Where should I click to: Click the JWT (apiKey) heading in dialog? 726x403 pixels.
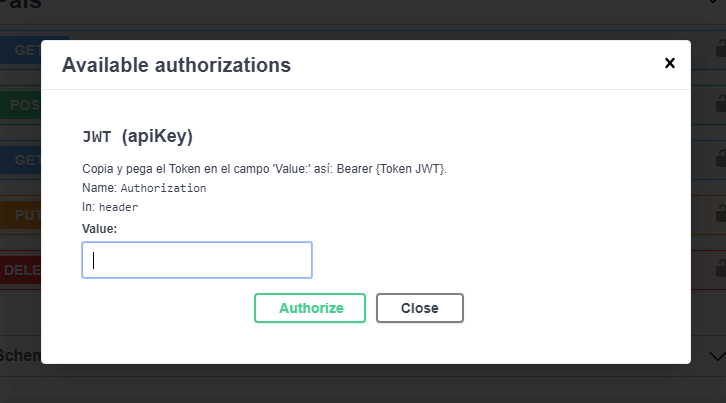click(x=138, y=136)
